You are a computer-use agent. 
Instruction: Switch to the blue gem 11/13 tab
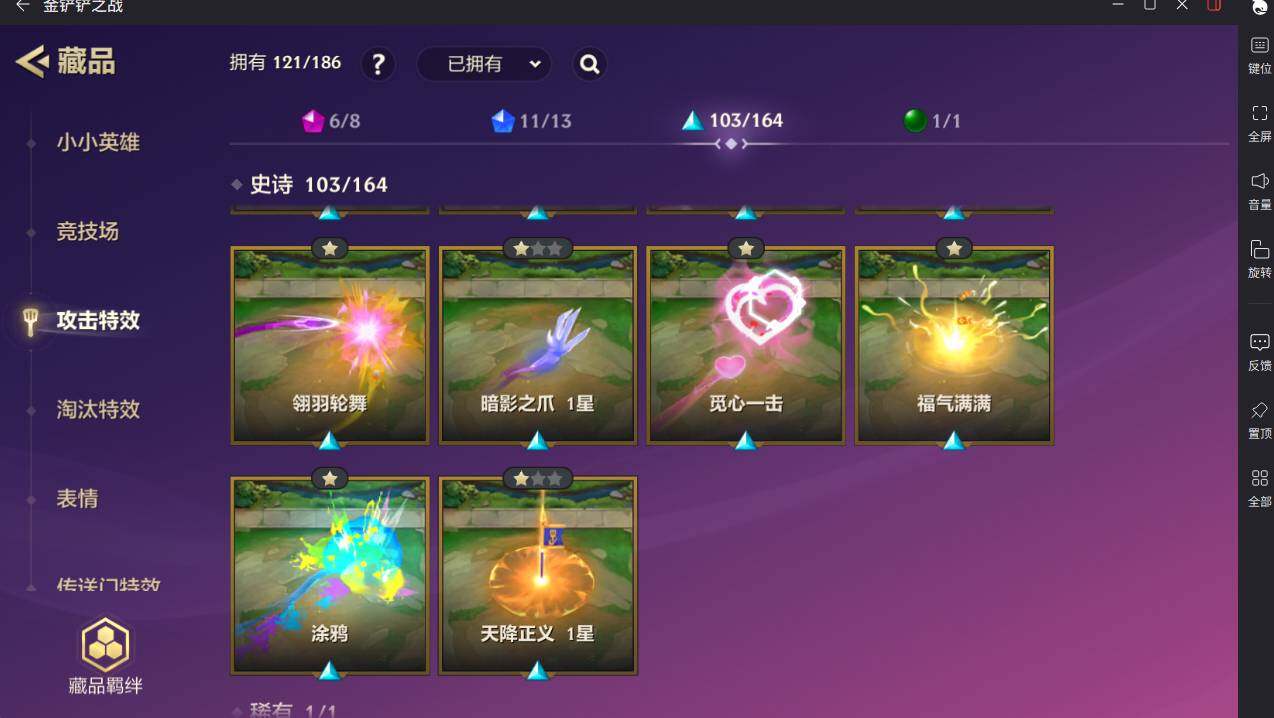click(531, 121)
